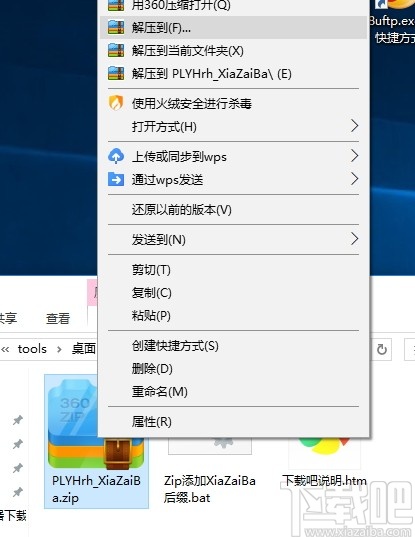Extract to PLYHrh_XiaZaiBa\ (E) folder

tap(233, 74)
